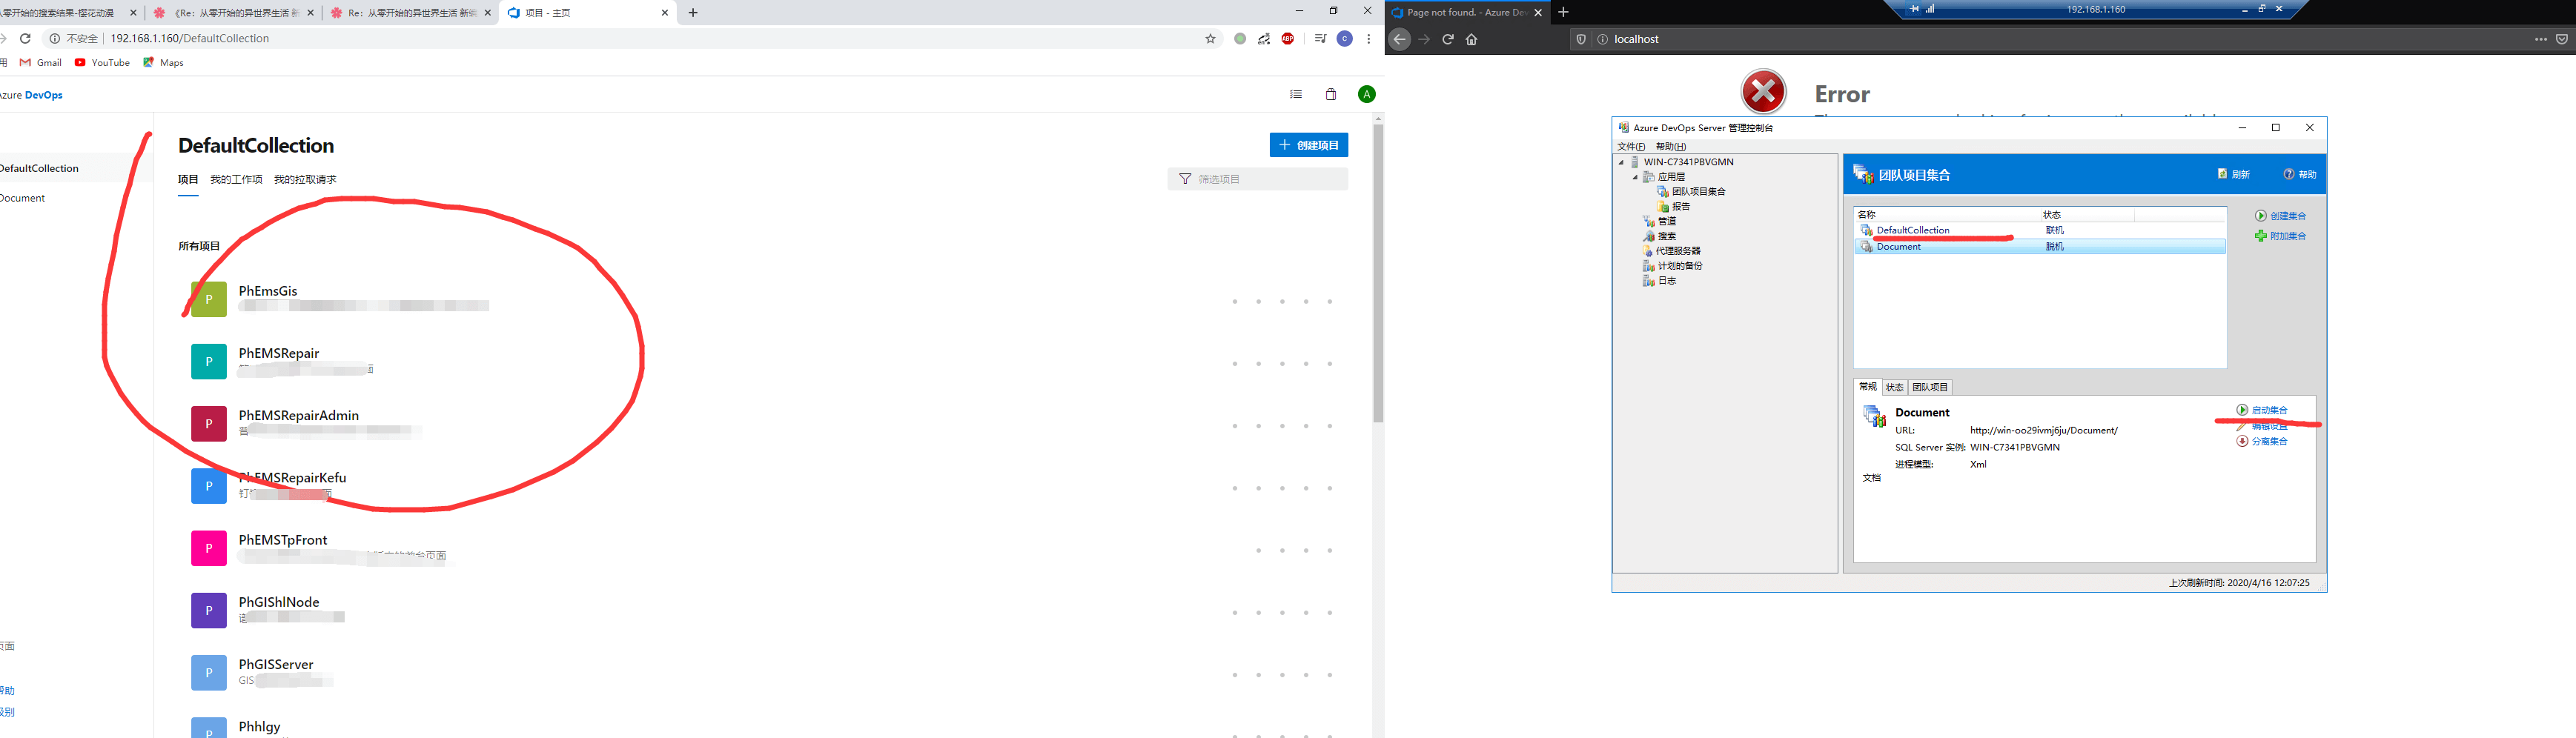Click the ABP extension icon in Chrome
Viewport: 2576px width, 738px height.
pyautogui.click(x=1288, y=39)
